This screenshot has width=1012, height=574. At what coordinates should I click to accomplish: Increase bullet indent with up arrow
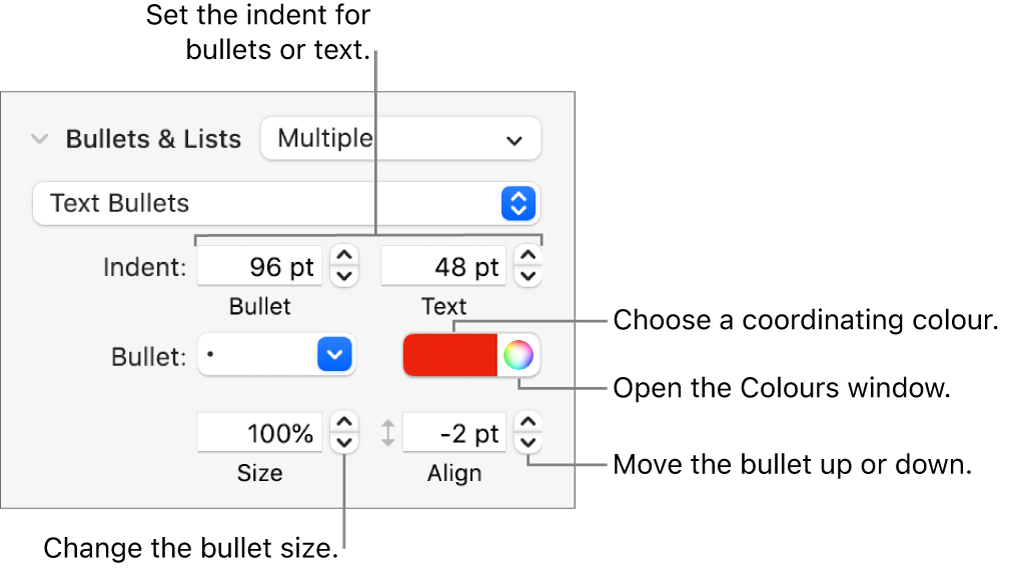(344, 258)
